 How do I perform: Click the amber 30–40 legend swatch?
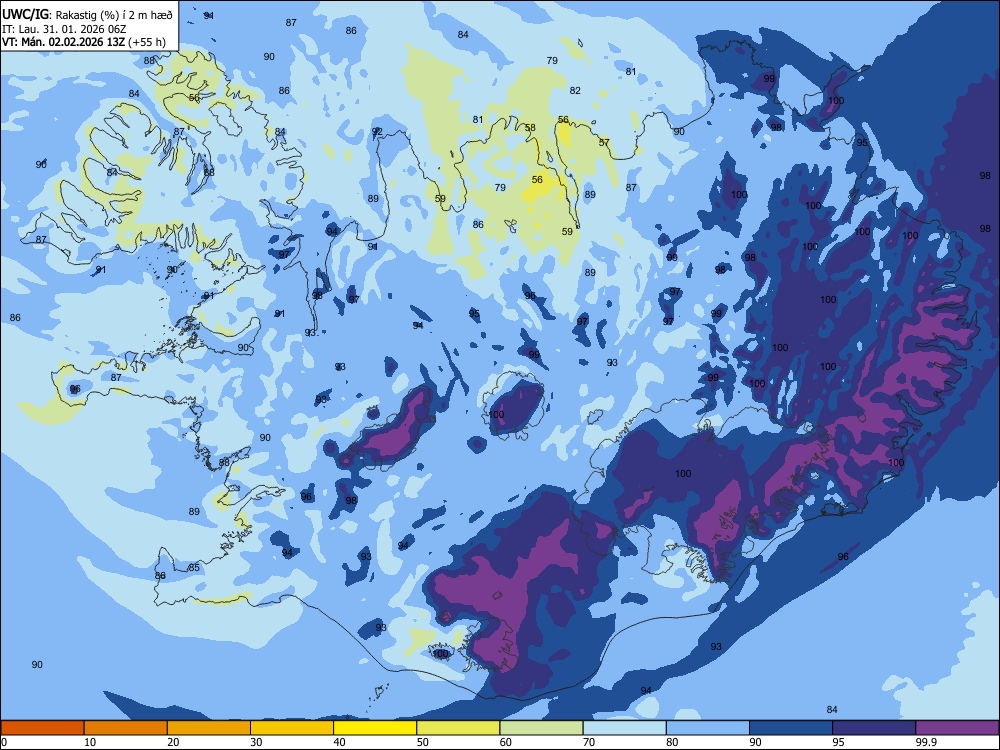[292, 728]
